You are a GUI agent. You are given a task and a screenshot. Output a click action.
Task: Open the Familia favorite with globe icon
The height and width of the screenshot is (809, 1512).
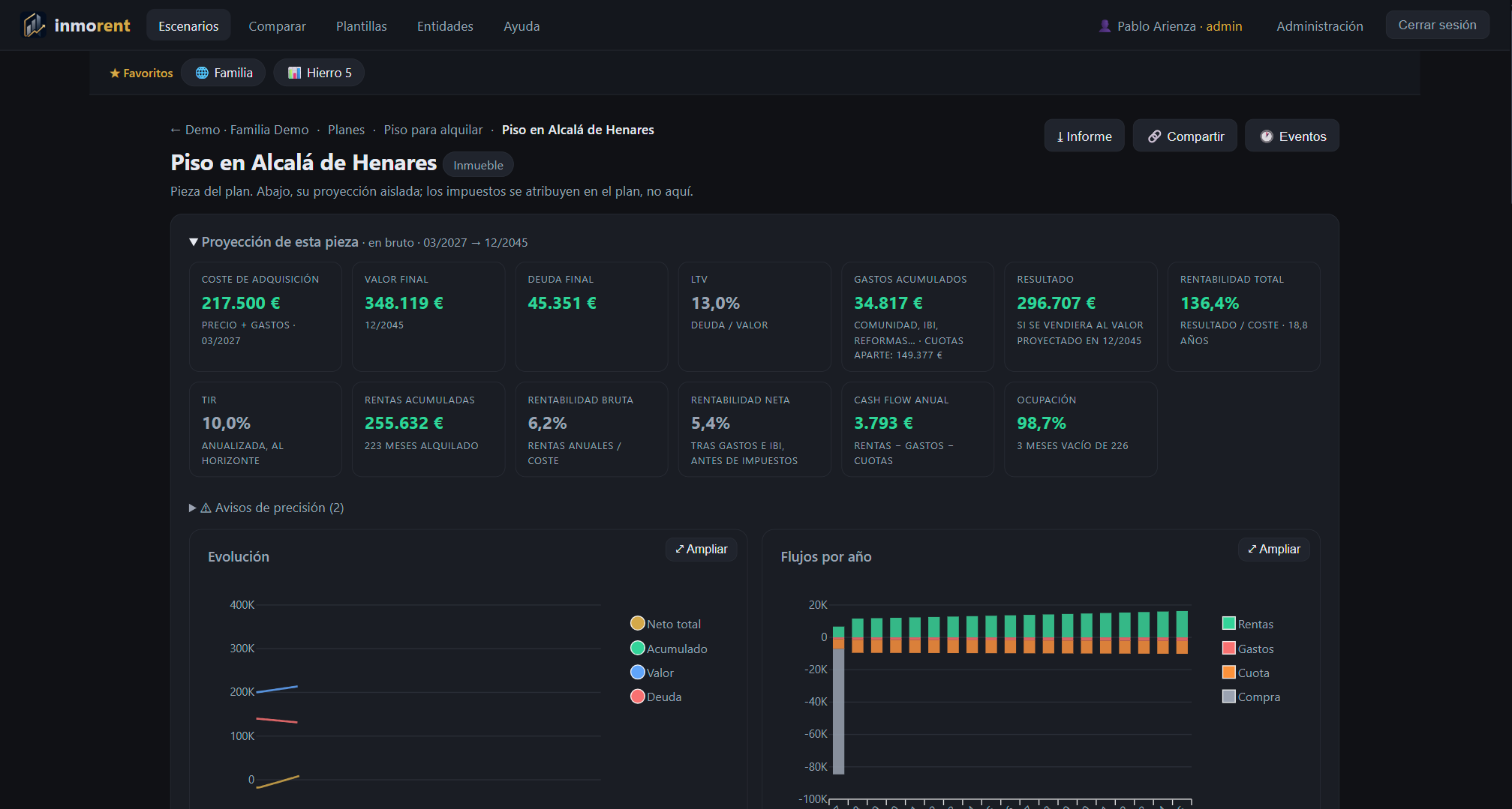(x=224, y=73)
